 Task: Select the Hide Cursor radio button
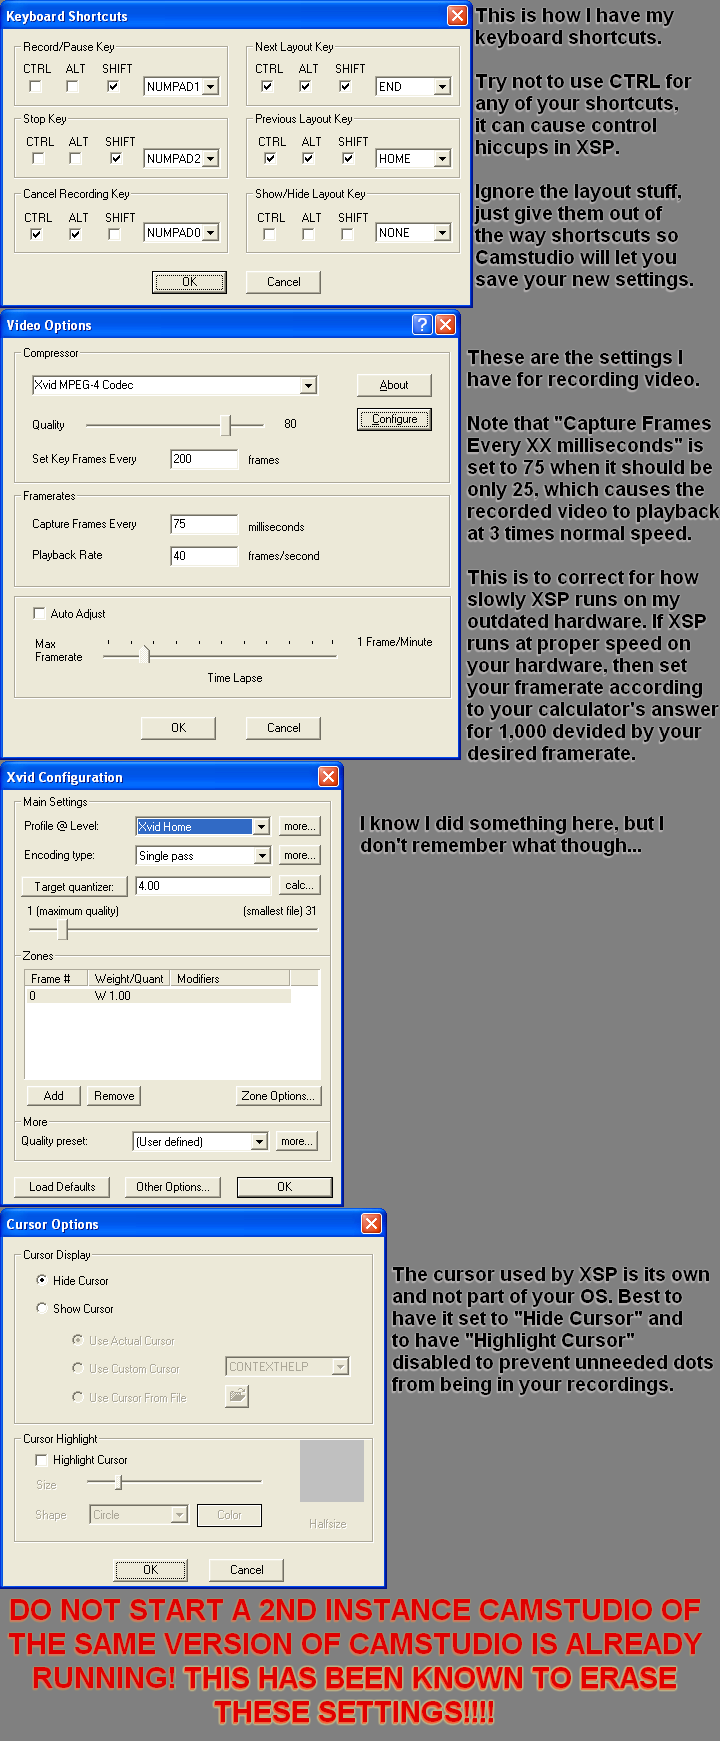[42, 1280]
